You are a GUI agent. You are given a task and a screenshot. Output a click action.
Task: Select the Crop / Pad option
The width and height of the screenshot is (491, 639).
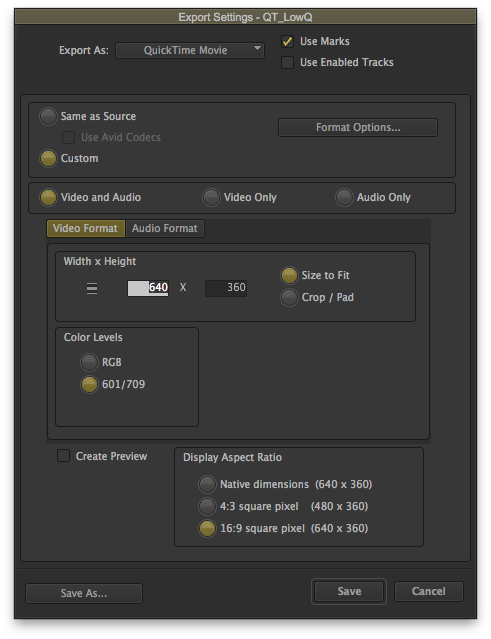point(289,297)
